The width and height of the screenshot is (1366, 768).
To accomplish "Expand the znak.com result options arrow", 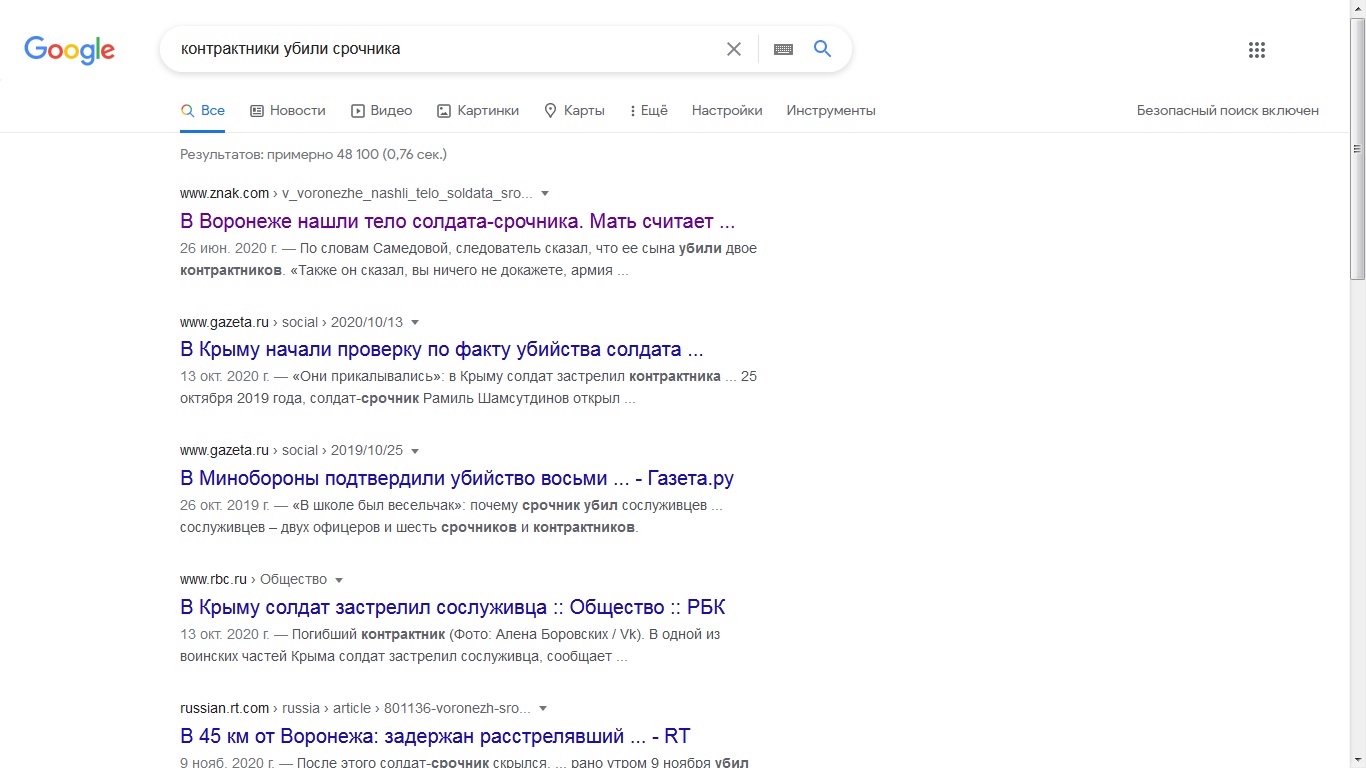I will coord(545,193).
